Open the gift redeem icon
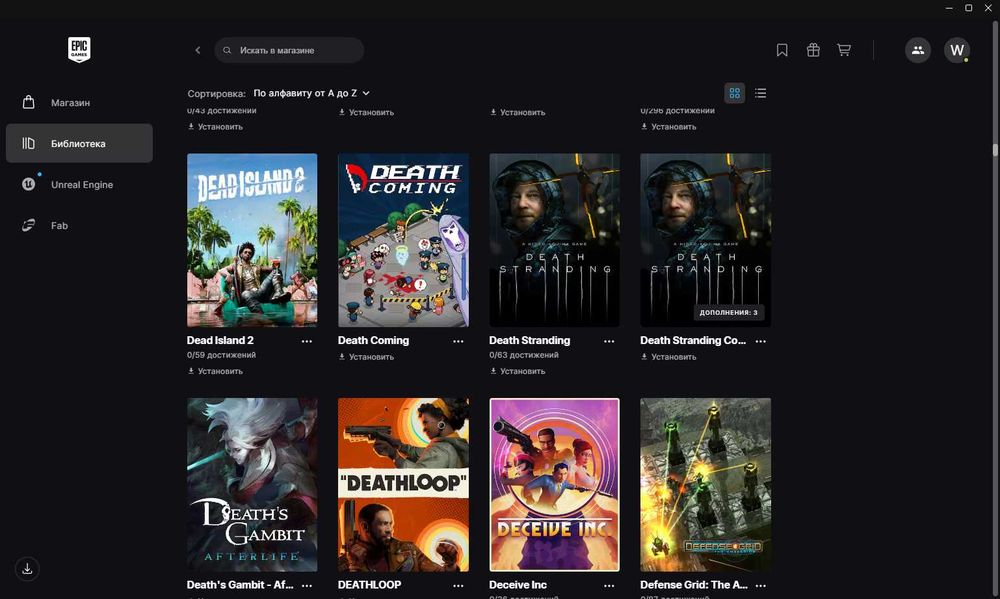The image size is (1000, 599). (813, 50)
